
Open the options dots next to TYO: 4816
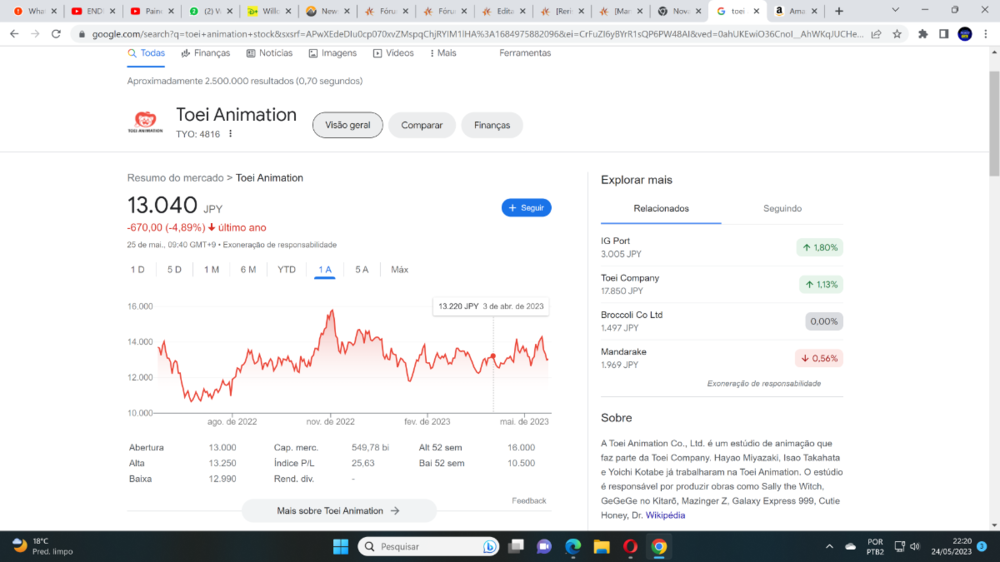230,134
